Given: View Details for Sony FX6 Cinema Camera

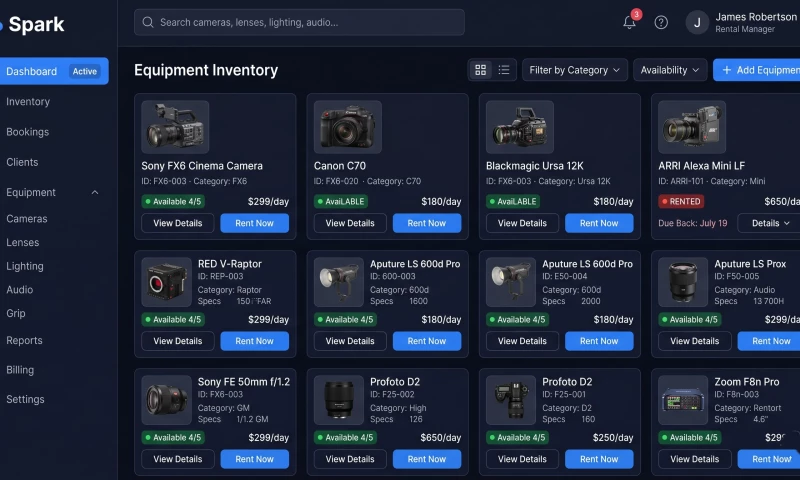Looking at the screenshot, I should click(x=178, y=223).
